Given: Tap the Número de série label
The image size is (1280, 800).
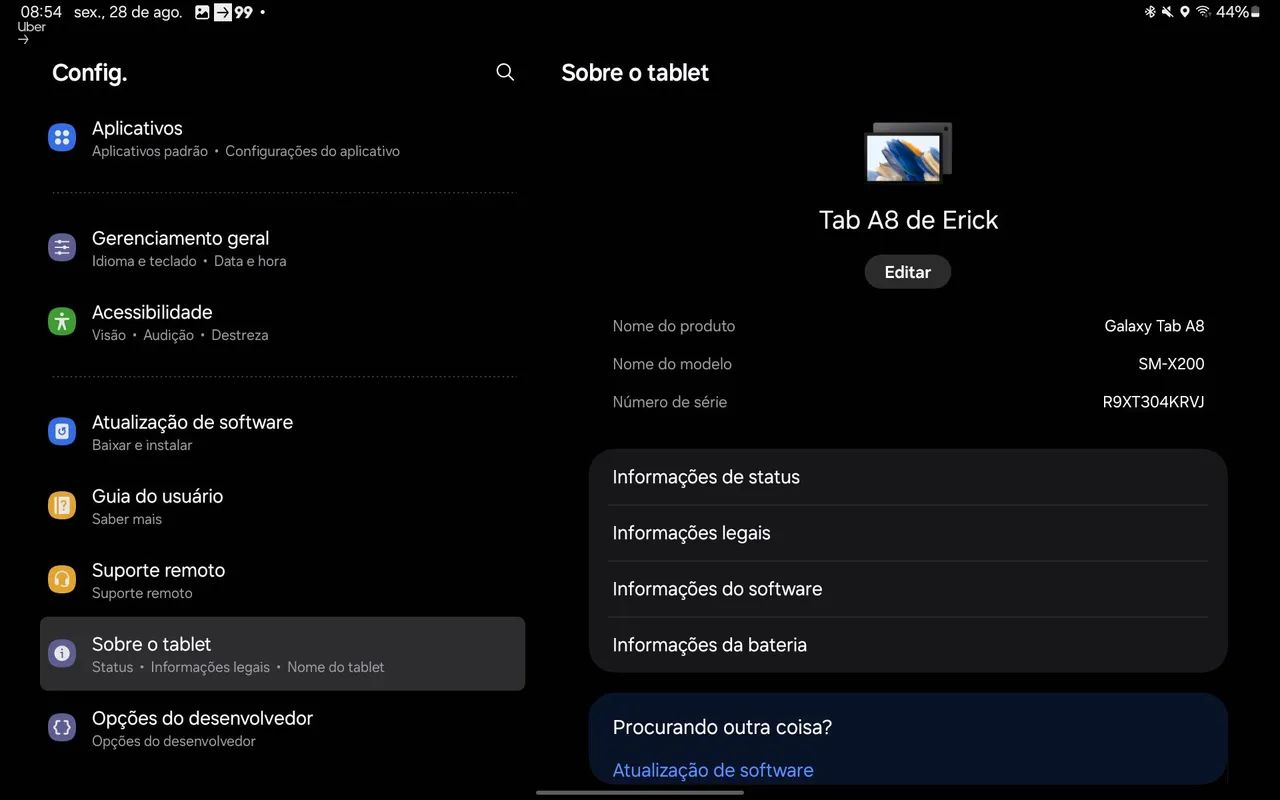Looking at the screenshot, I should pos(669,402).
